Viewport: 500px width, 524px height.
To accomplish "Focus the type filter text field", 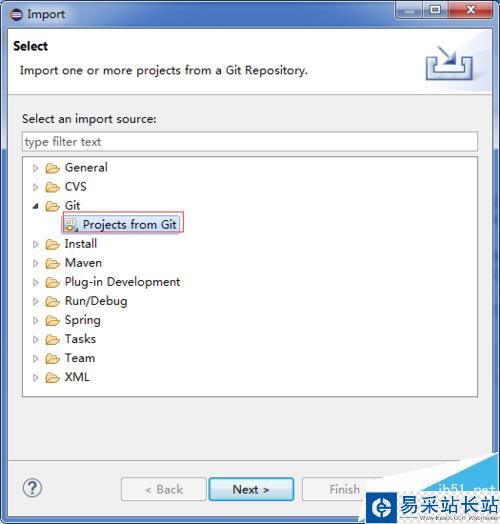I will pos(250,142).
